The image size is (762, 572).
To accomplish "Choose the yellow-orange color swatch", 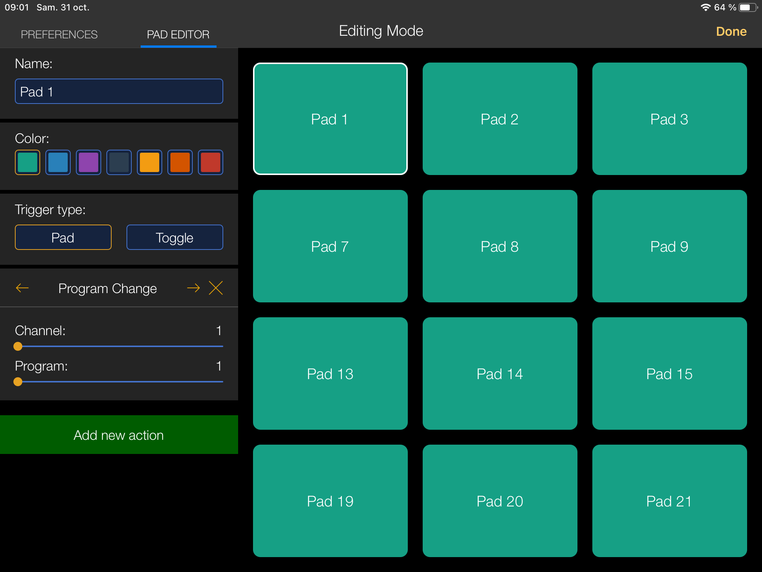I will [149, 162].
